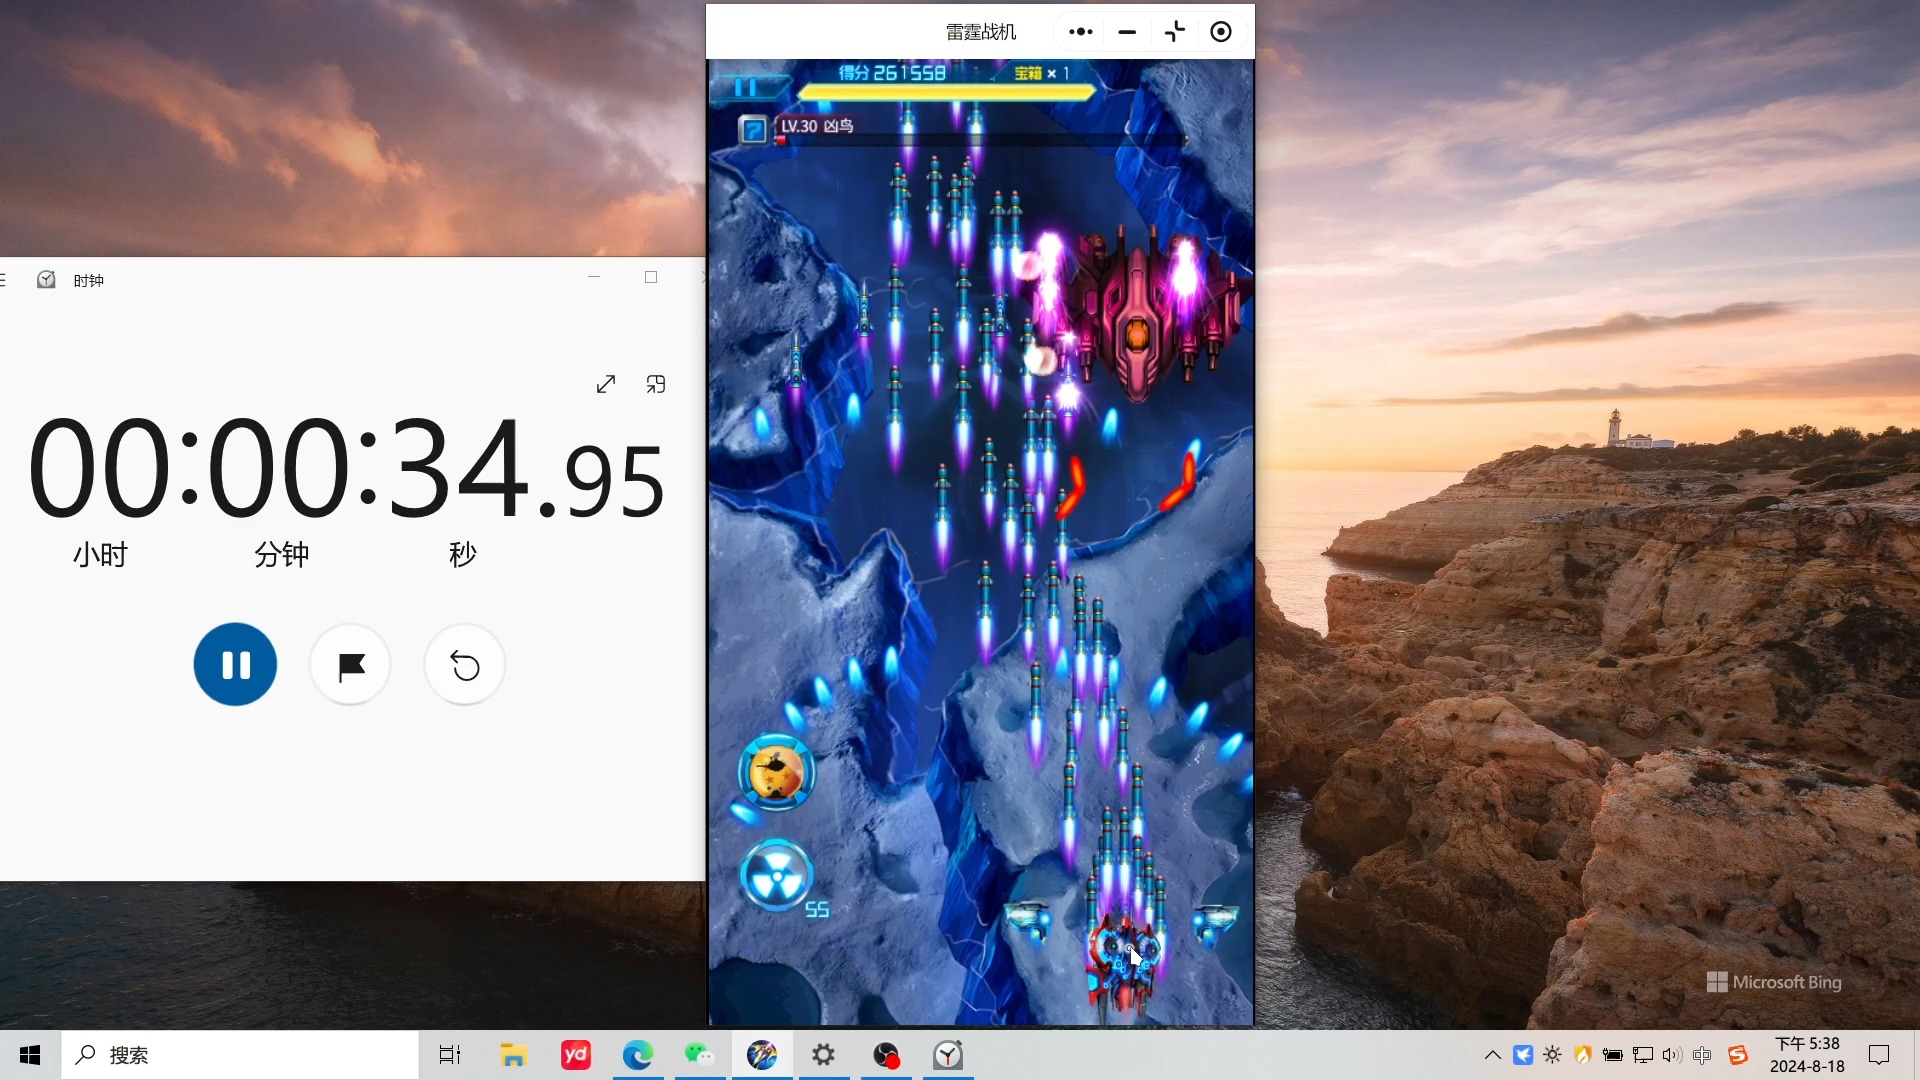The image size is (1920, 1080).
Task: Click the 宝箱 × 1 treasure counter
Action: [x=1042, y=73]
